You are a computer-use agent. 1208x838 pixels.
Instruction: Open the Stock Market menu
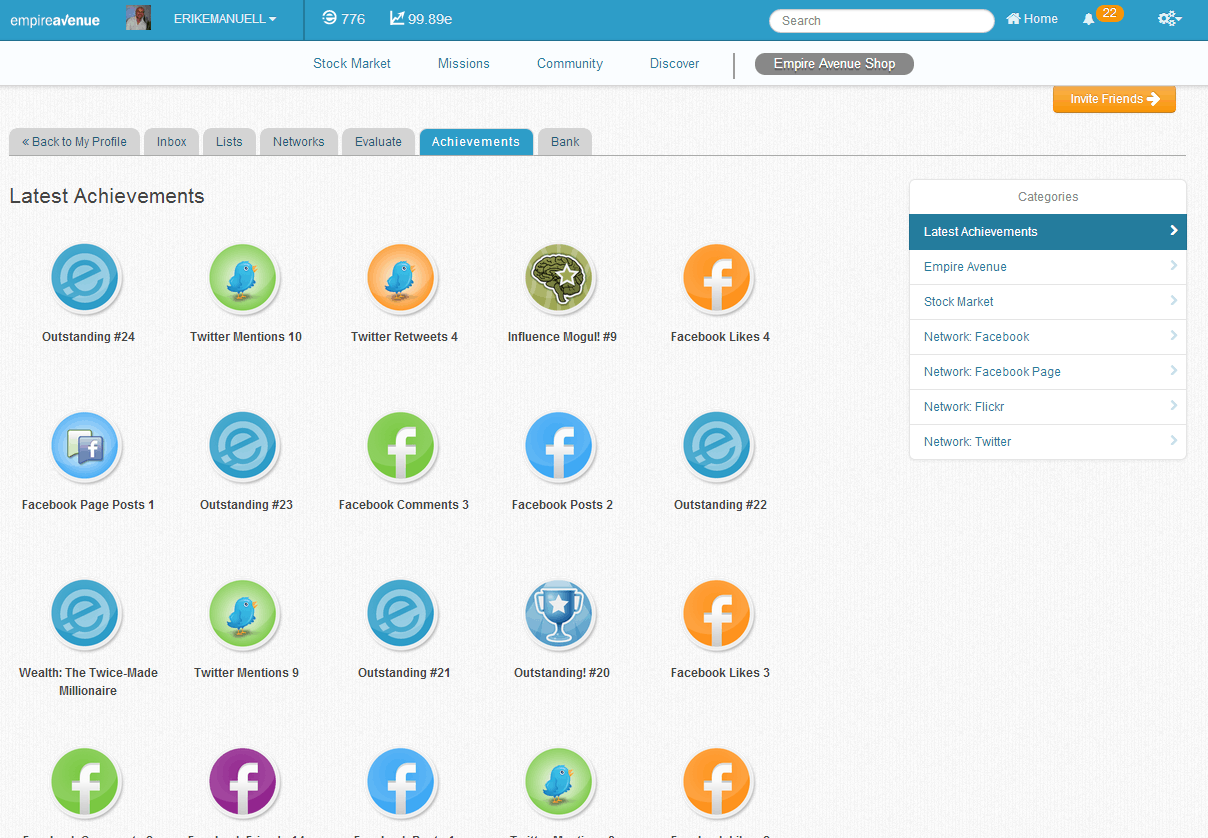pyautogui.click(x=352, y=63)
